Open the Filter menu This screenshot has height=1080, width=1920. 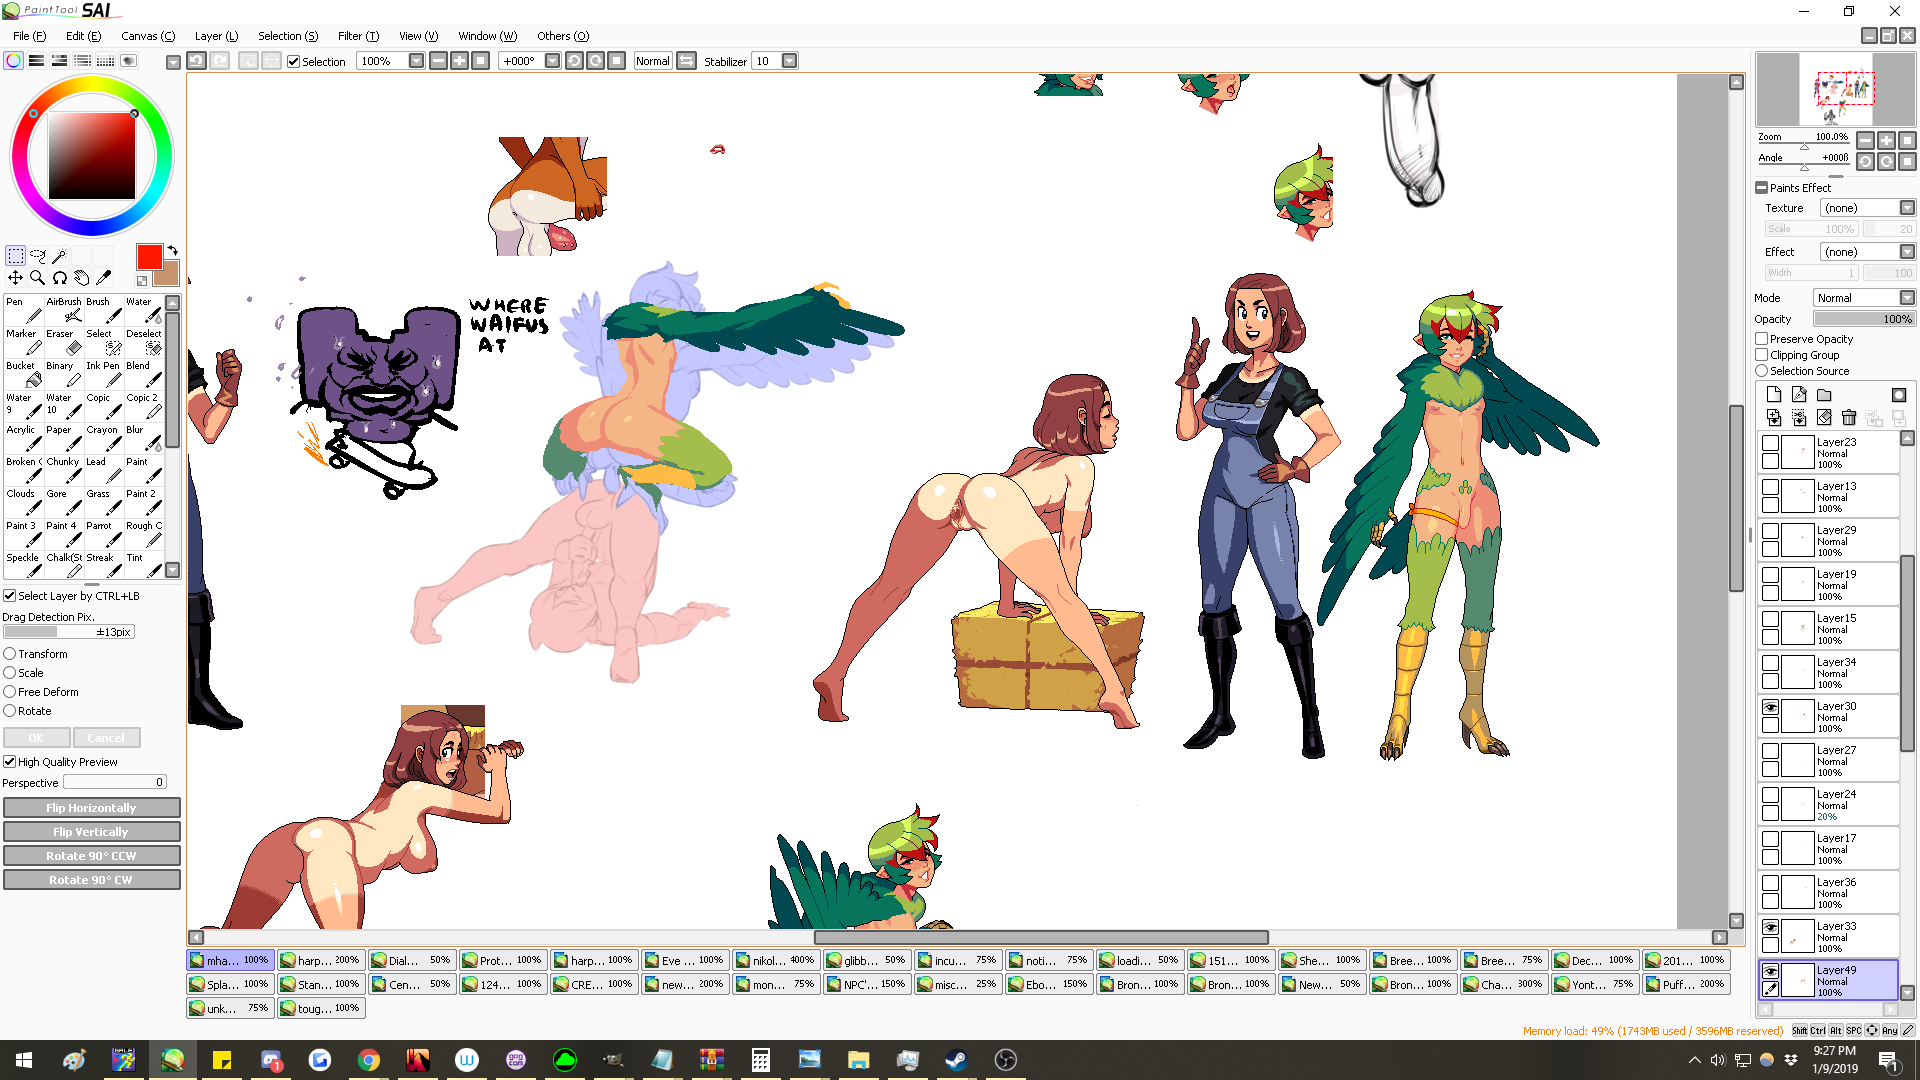click(358, 36)
